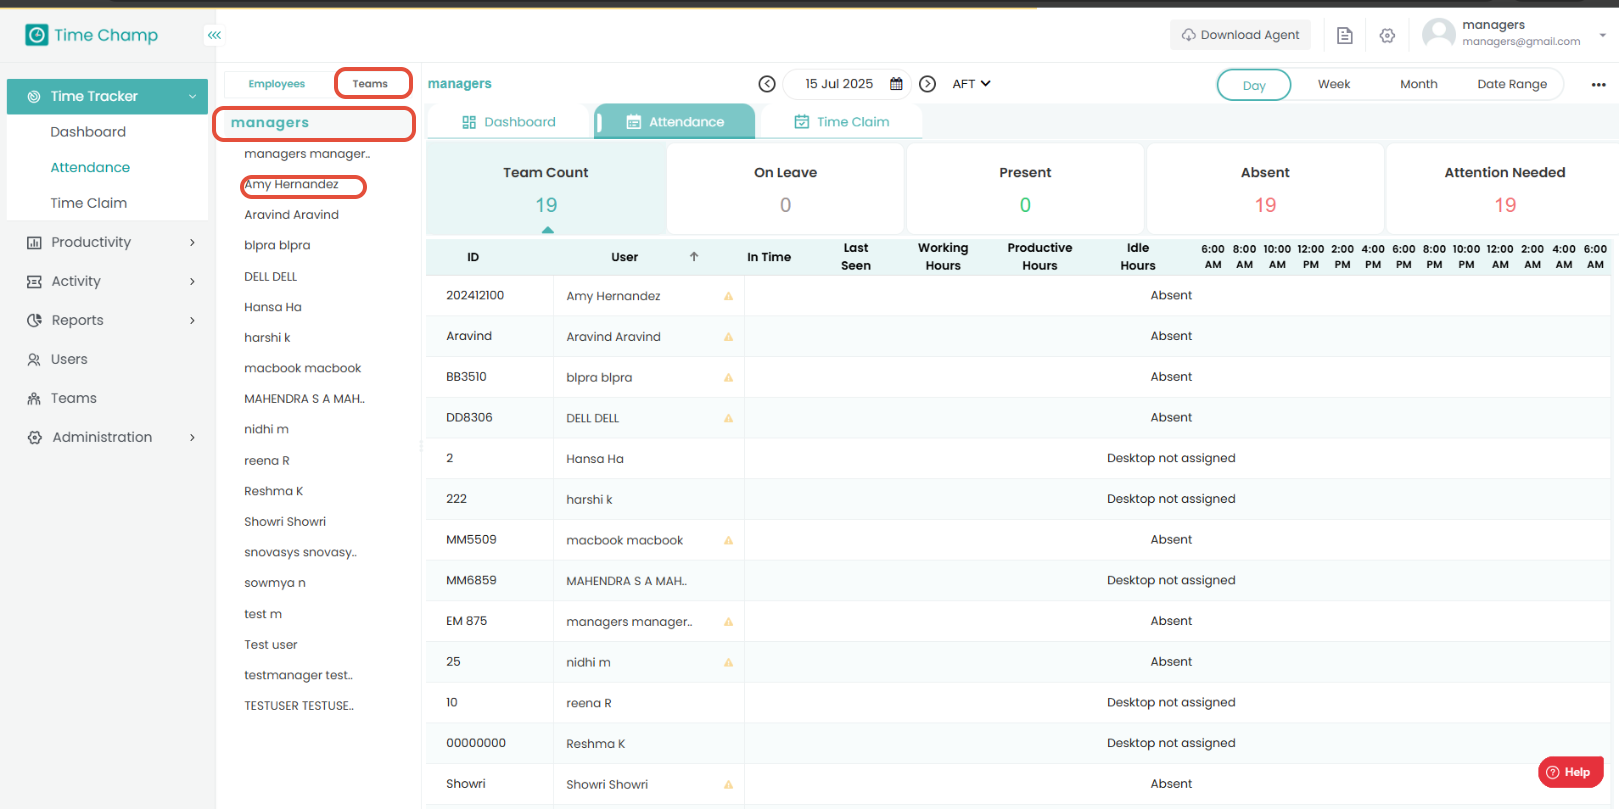Open Dashboard in Time Tracker sidebar
1619x809 pixels.
tap(88, 132)
